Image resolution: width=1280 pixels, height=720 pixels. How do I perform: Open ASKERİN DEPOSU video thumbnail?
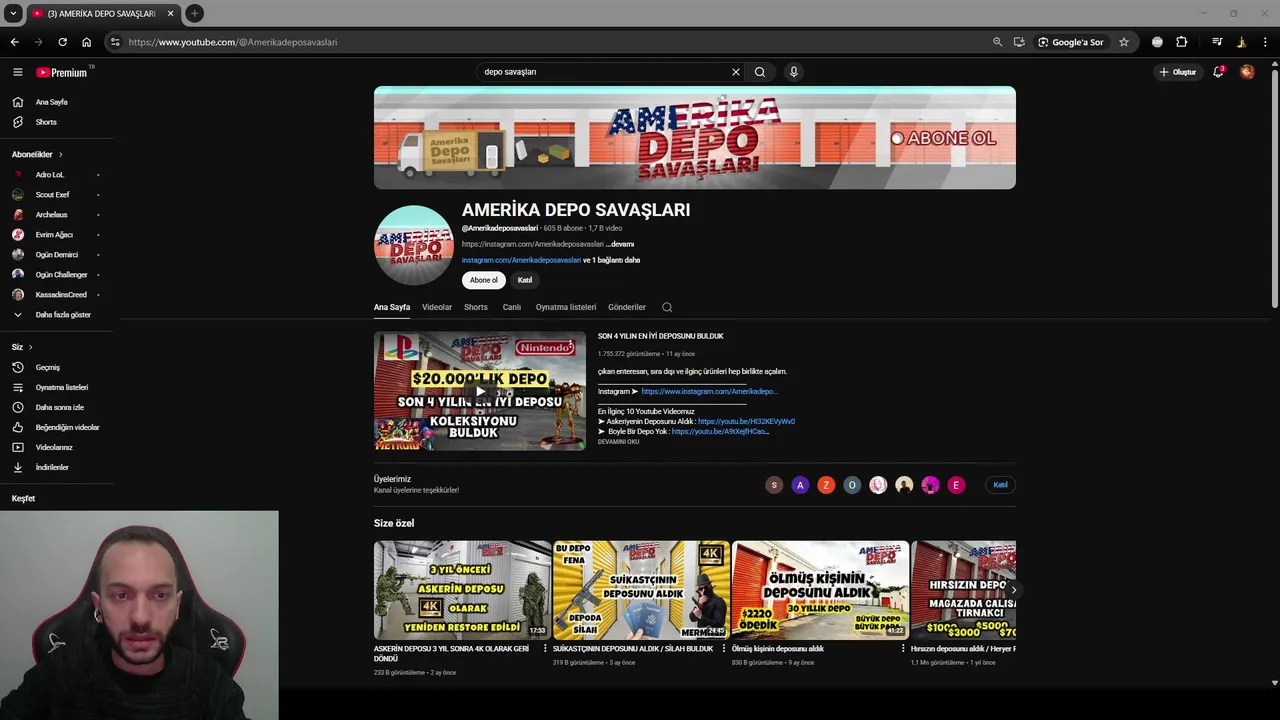[x=462, y=590]
